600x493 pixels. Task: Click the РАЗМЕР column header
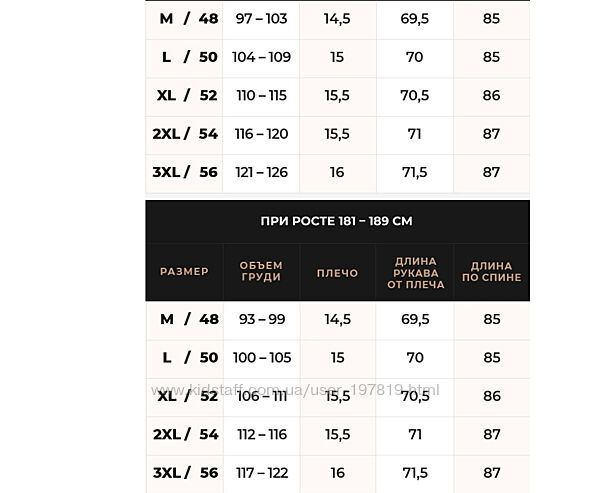(184, 272)
